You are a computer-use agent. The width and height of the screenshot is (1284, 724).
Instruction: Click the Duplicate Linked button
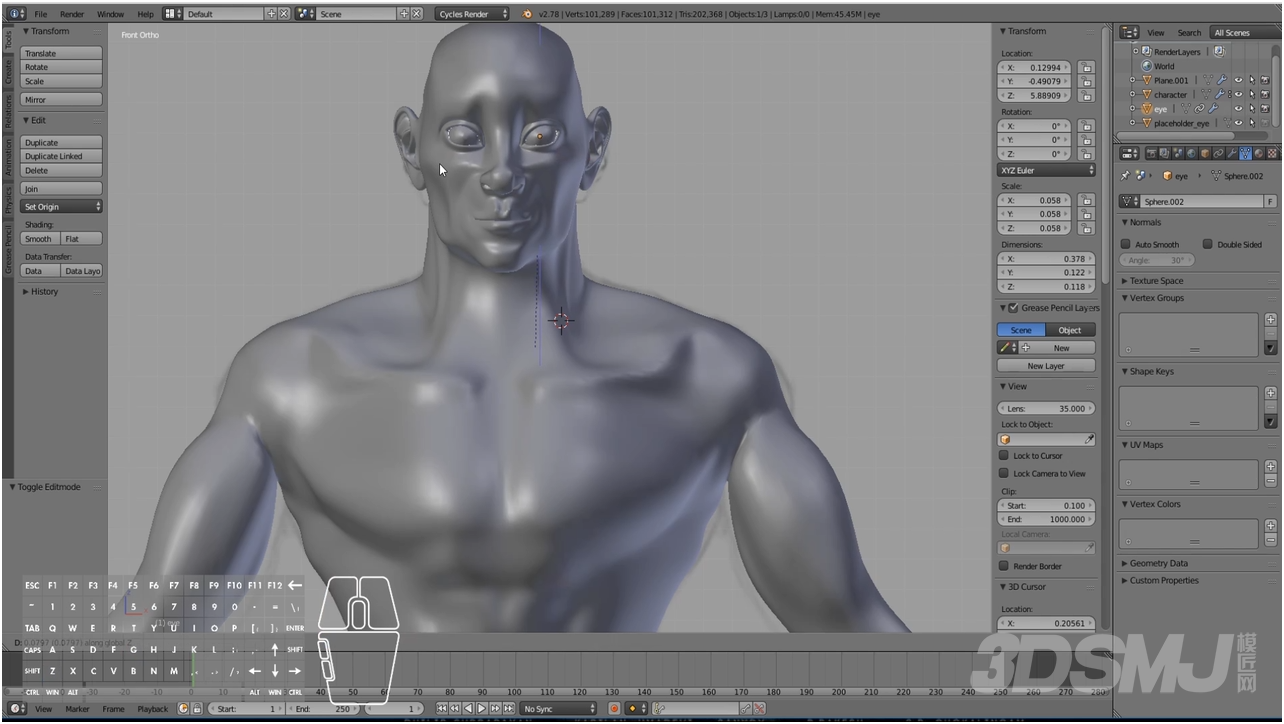[62, 156]
